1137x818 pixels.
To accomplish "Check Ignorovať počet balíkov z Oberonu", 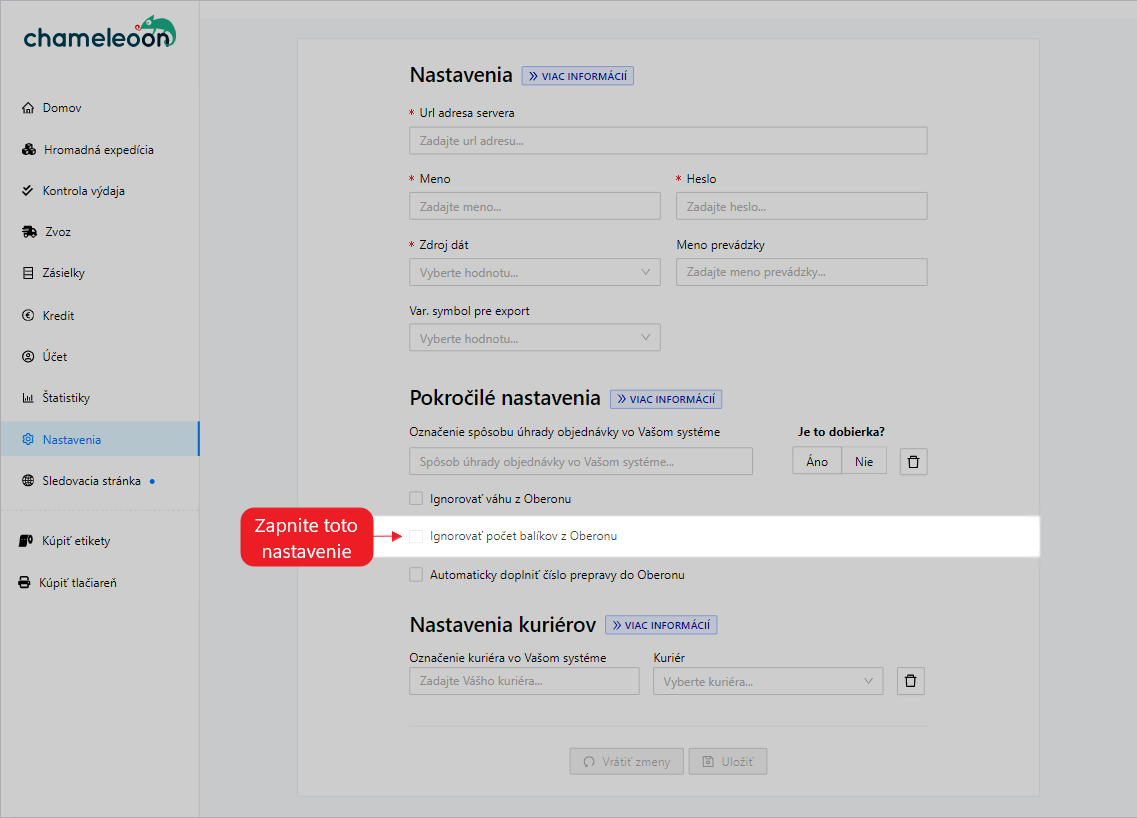I will (x=416, y=536).
